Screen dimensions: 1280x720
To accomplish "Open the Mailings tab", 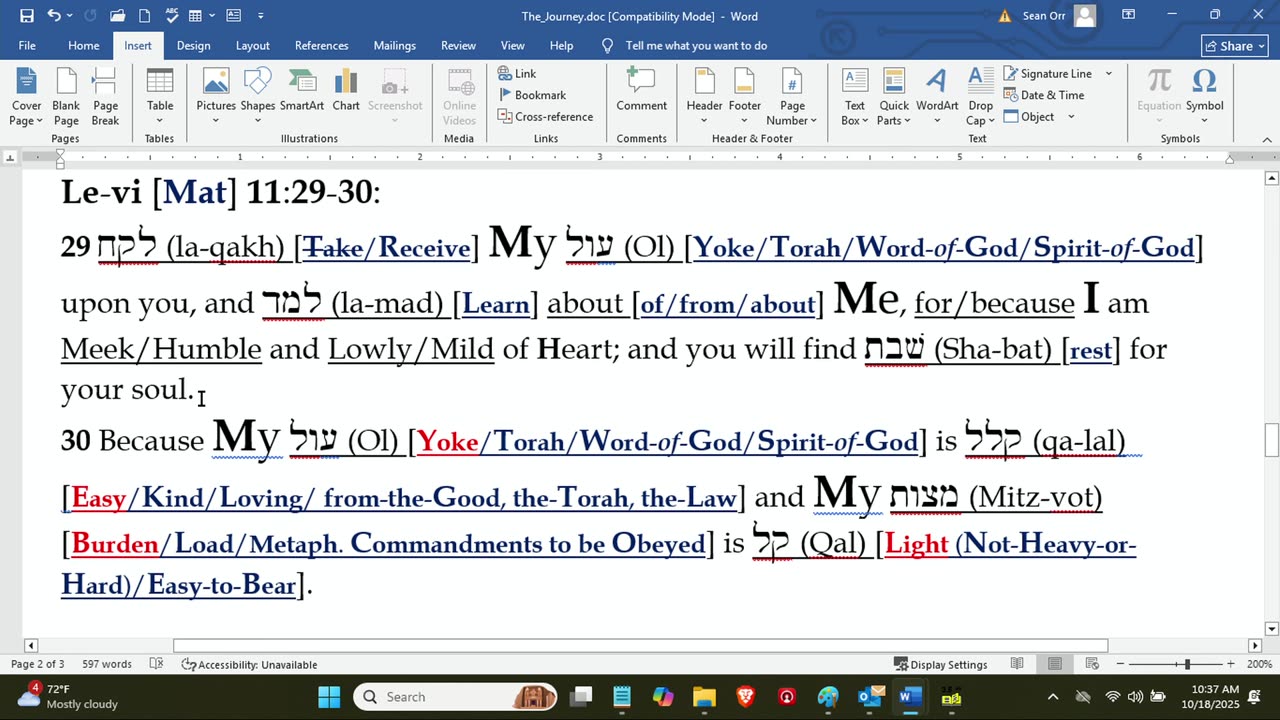I will 394,46.
